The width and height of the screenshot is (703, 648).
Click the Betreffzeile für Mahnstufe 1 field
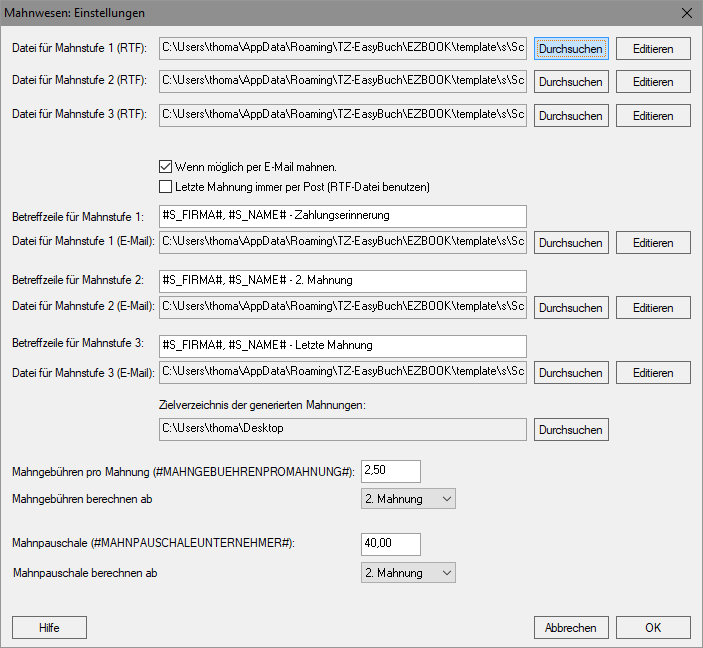[343, 216]
